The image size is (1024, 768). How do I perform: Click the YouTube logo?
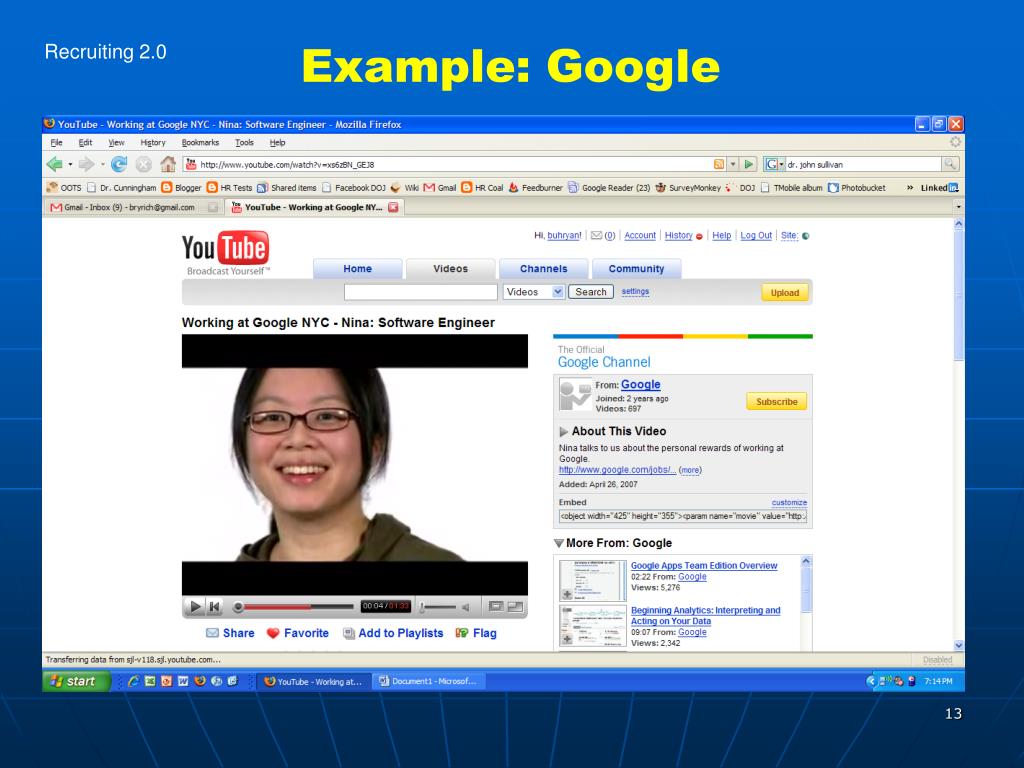point(225,253)
